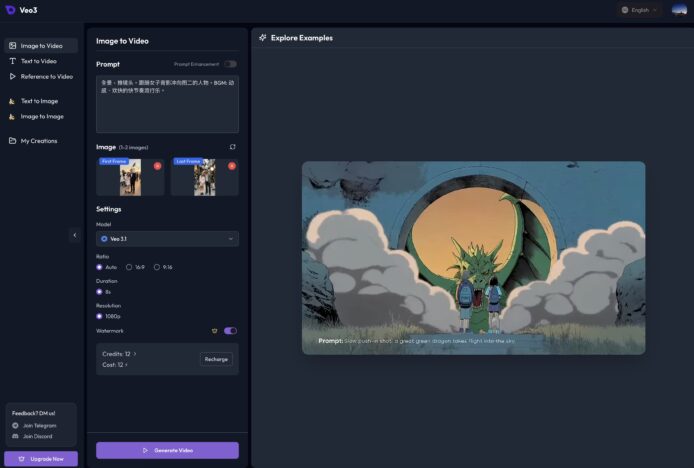Remove the First Frame image
Screen dimensions: 694x468
tap(157, 165)
